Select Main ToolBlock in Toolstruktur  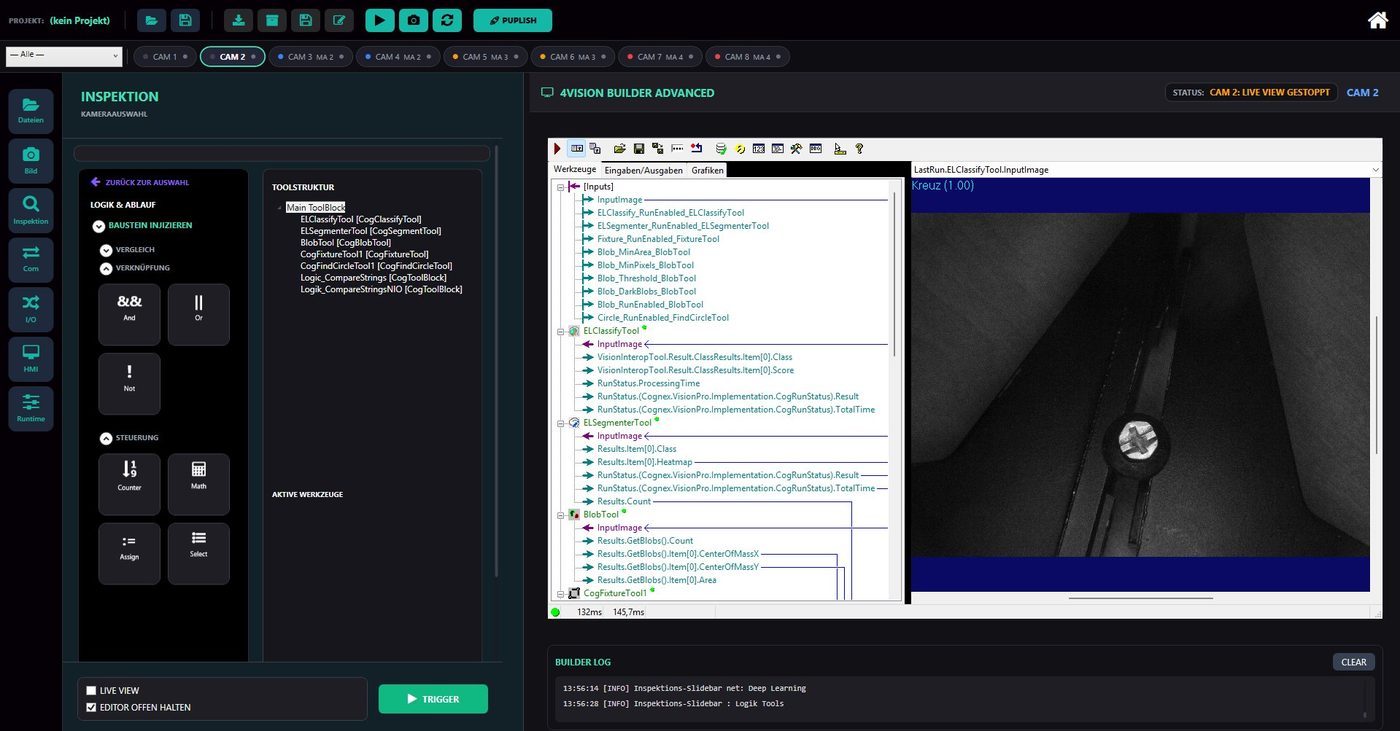point(315,207)
